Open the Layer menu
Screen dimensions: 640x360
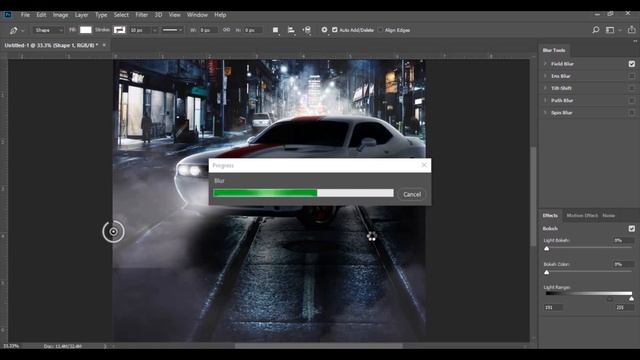coord(81,15)
